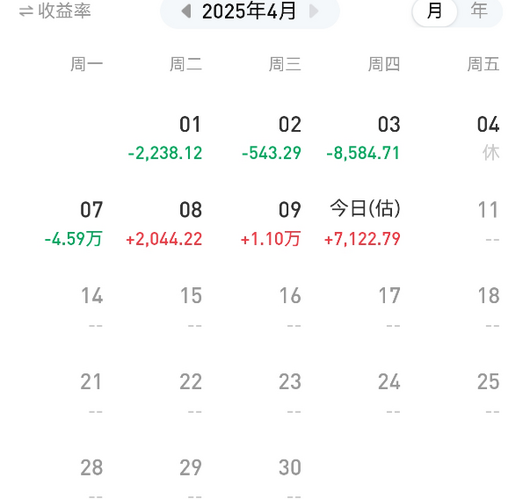Open 今日(估) estimate of +7,122.79

[x=362, y=224]
